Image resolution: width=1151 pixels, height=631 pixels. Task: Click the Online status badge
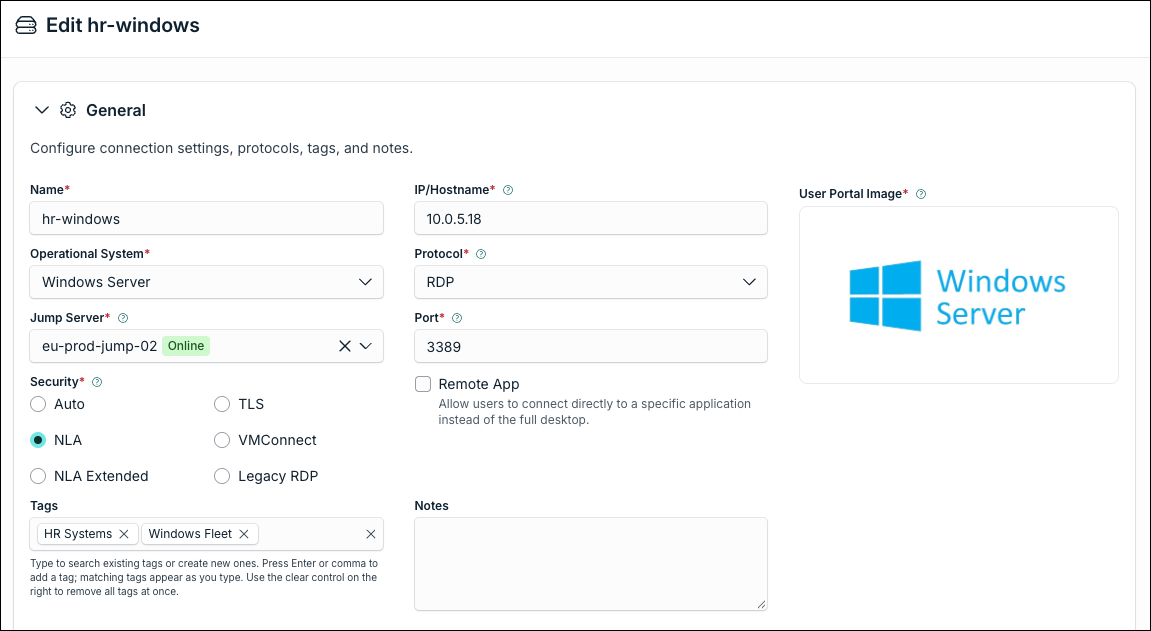point(186,346)
